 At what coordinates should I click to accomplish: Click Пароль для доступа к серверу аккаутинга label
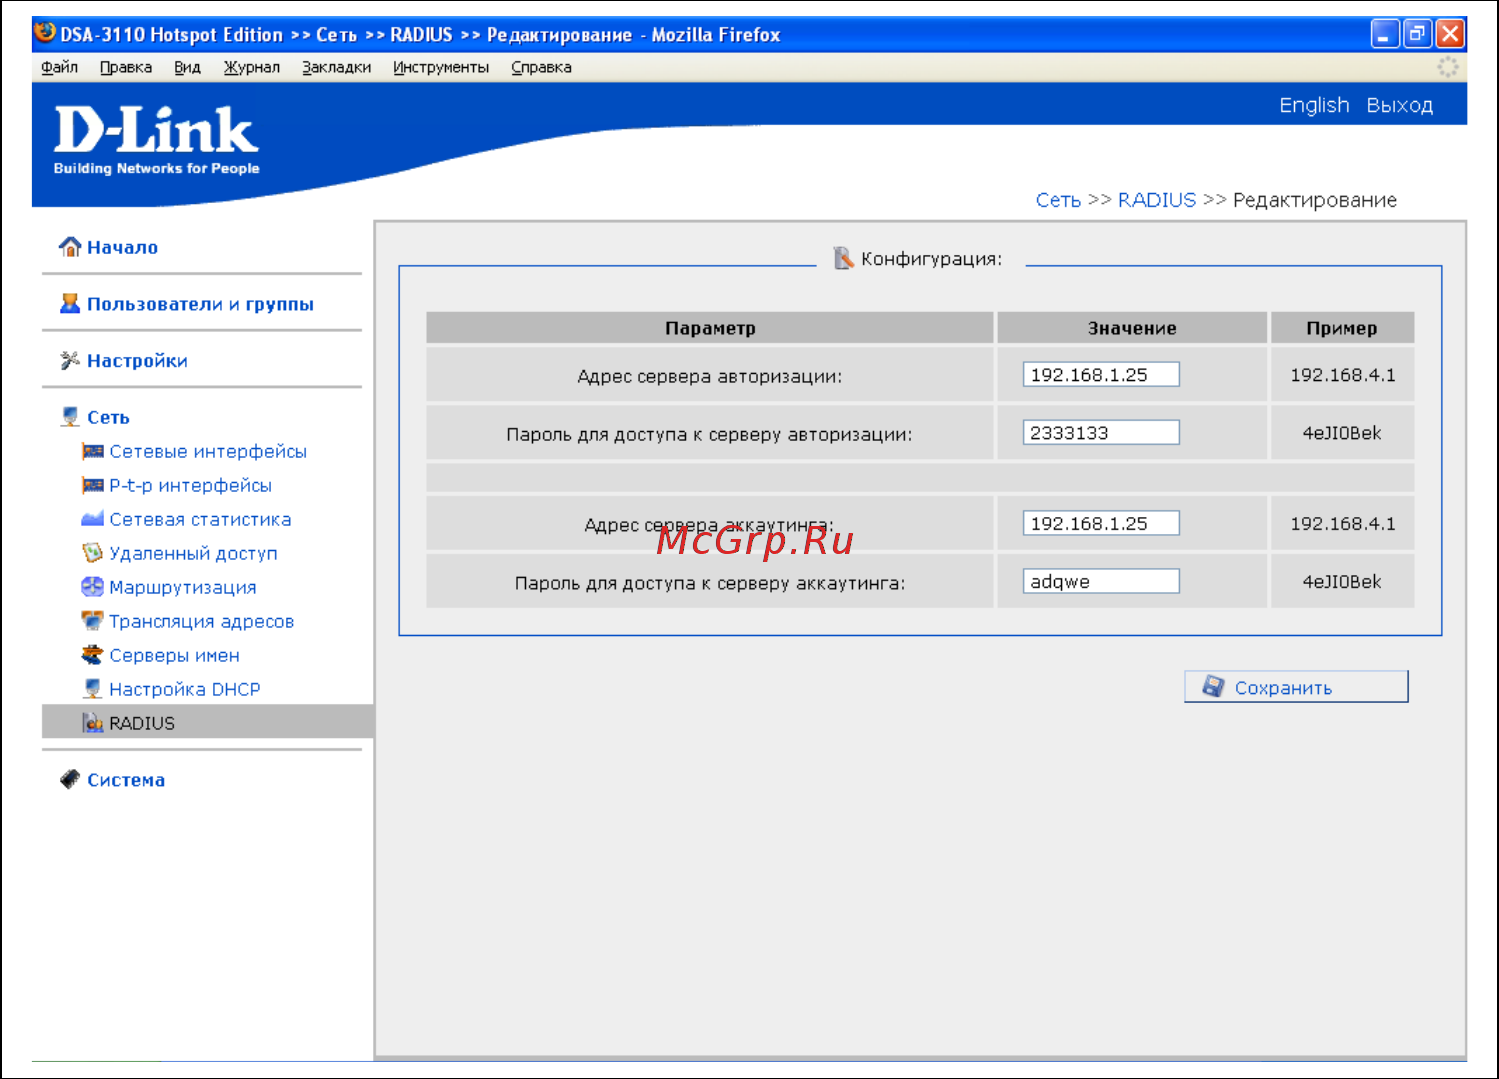[710, 583]
